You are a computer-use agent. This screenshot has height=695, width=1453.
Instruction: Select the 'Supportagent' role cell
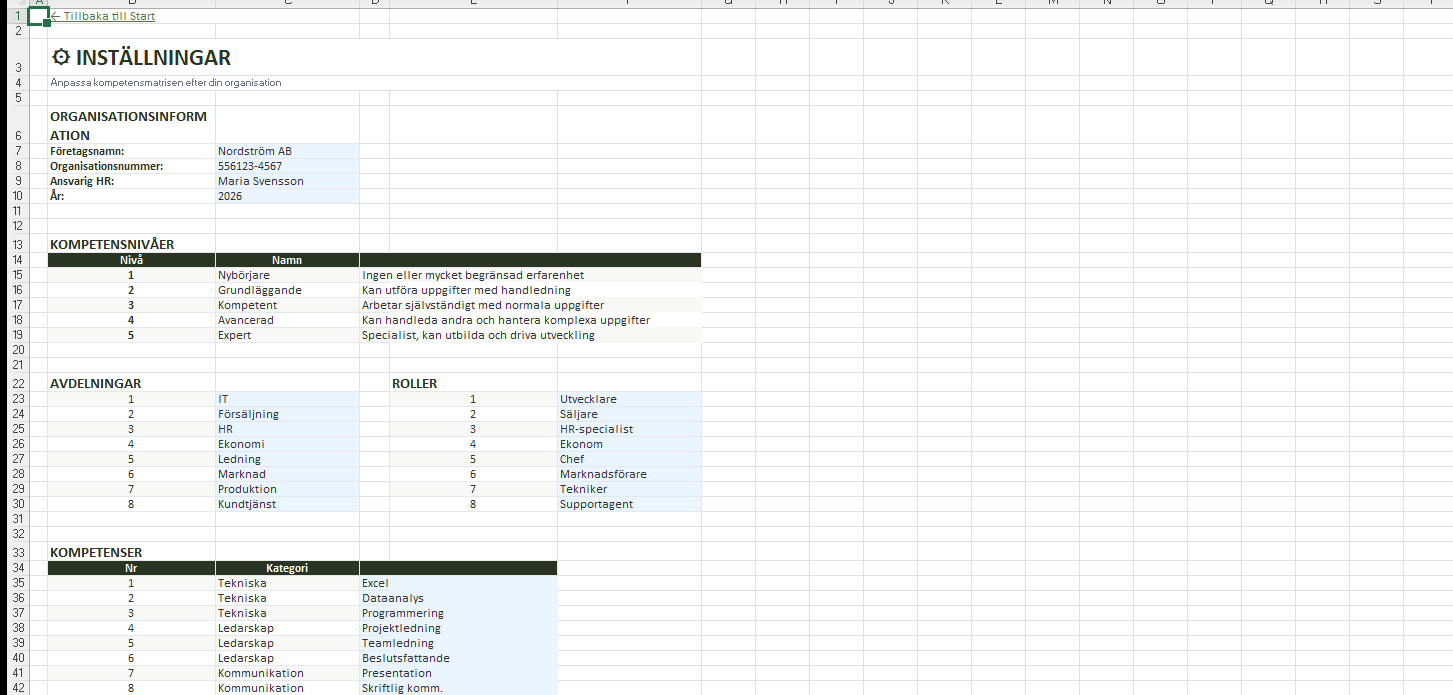(x=628, y=504)
